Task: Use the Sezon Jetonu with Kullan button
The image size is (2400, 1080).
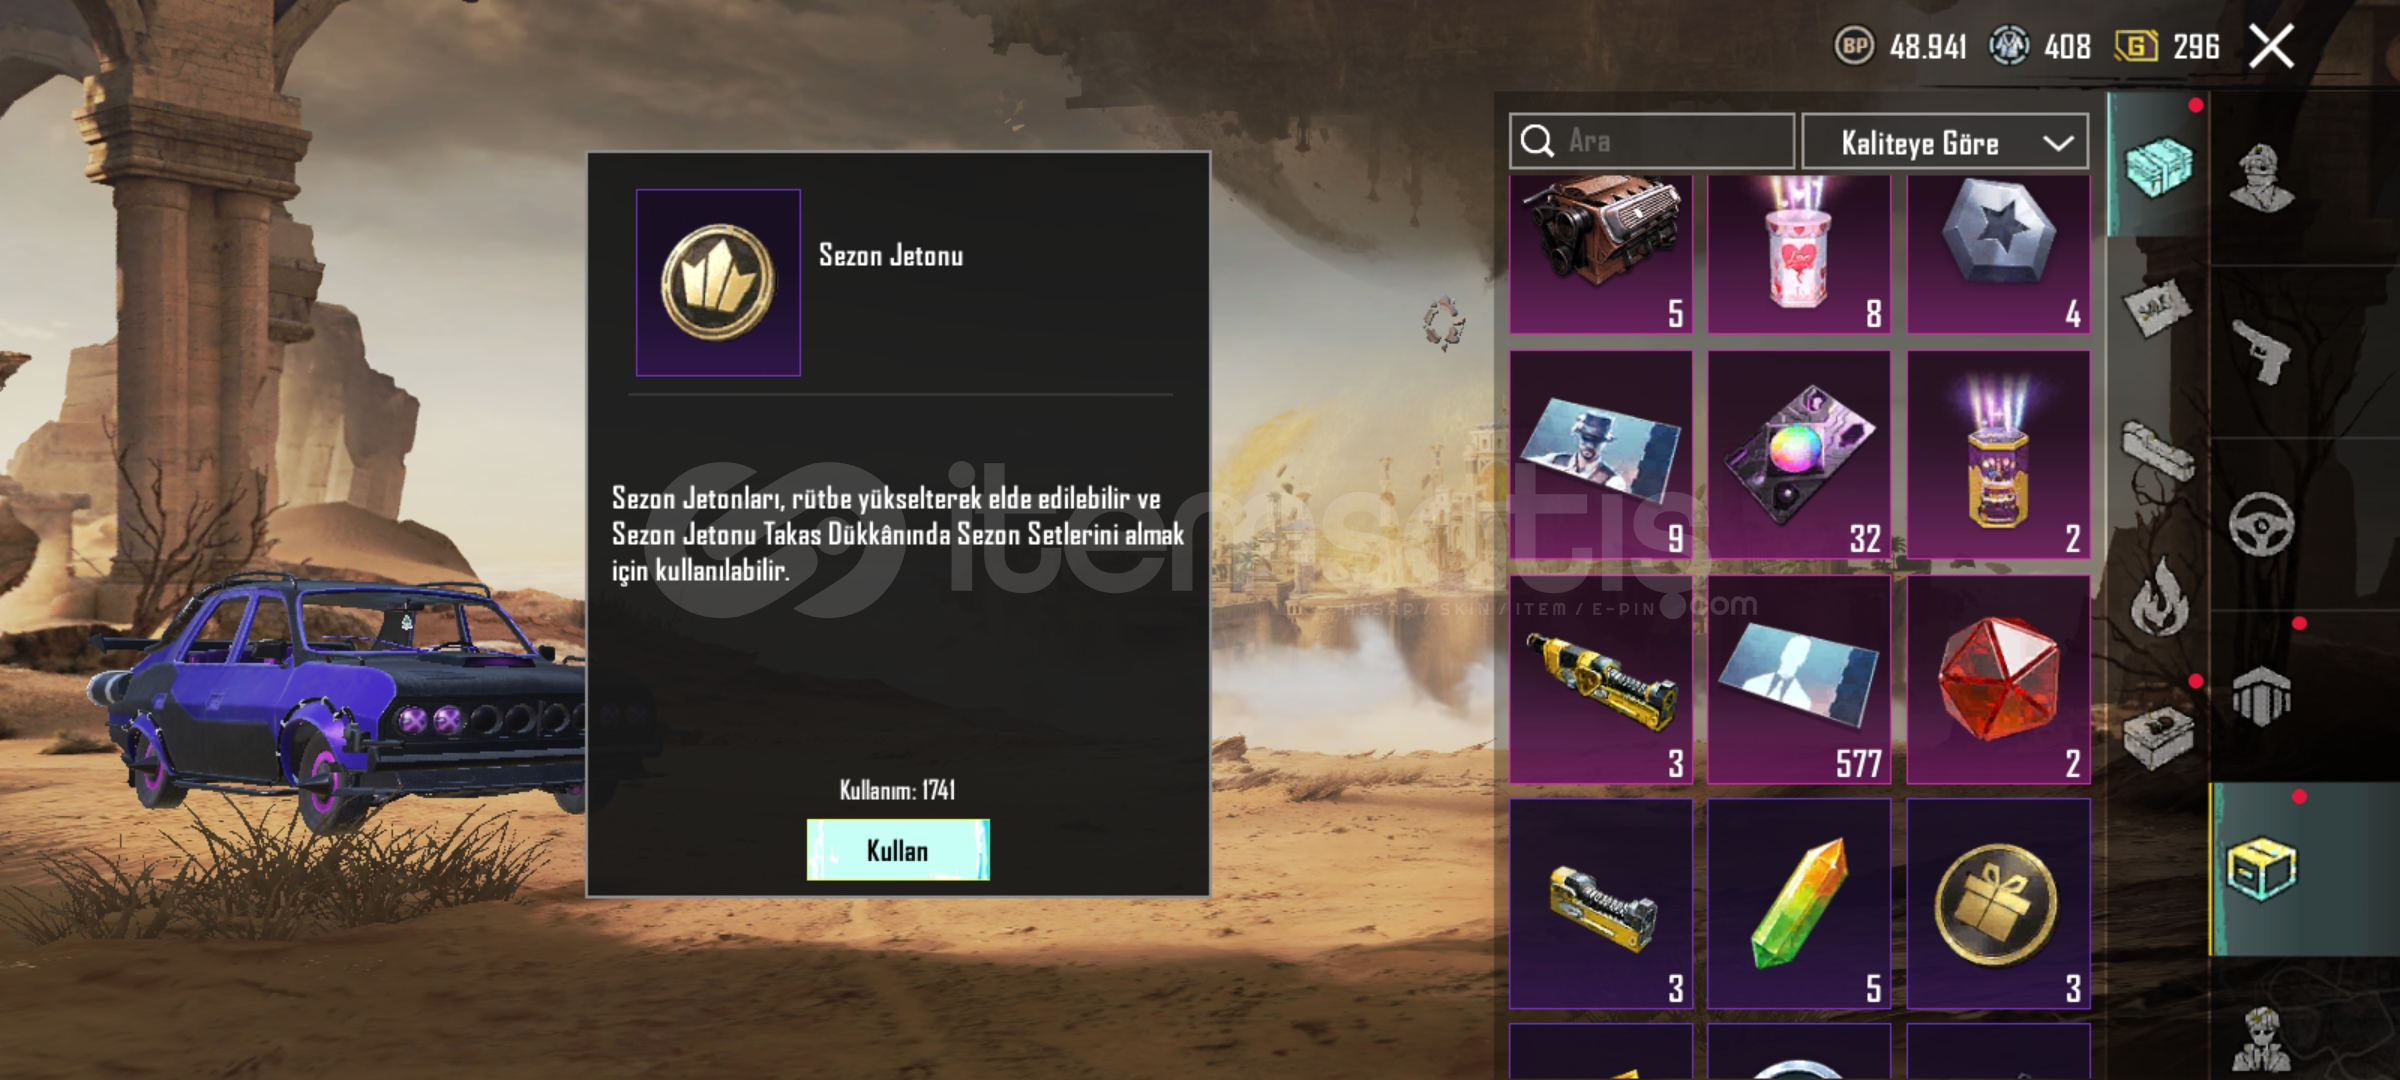Action: point(898,850)
